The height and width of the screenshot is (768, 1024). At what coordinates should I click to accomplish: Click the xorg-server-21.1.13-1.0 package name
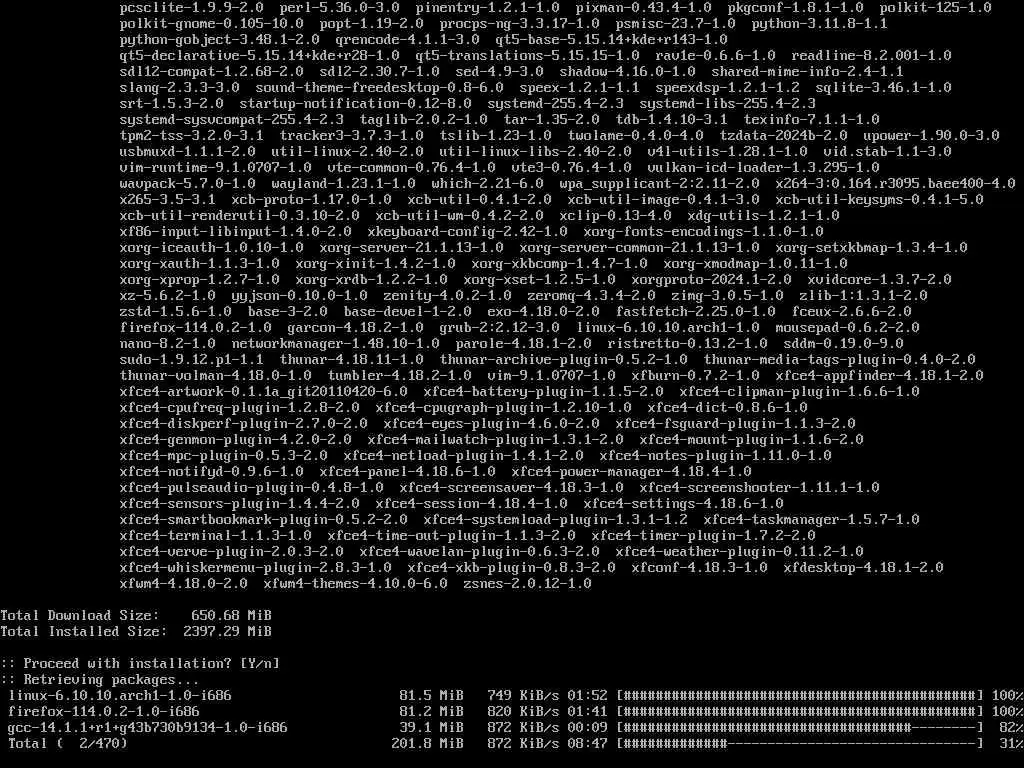point(411,248)
